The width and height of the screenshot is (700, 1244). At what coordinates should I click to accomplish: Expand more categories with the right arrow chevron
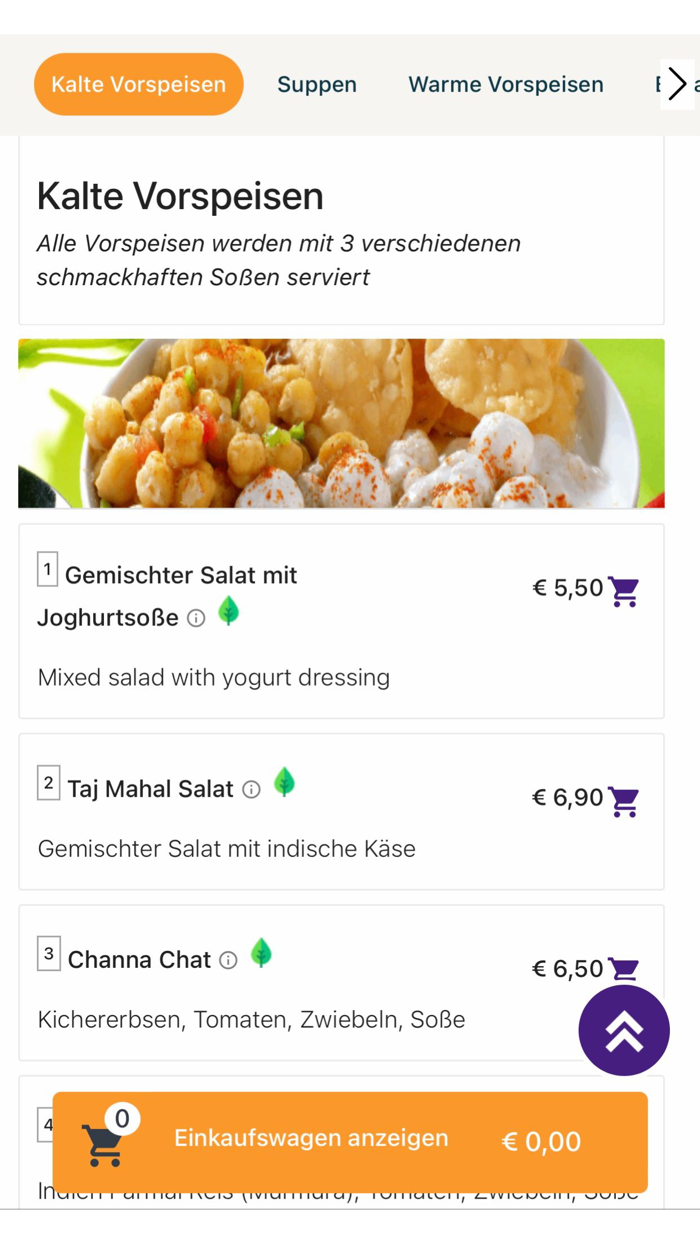[x=676, y=85]
